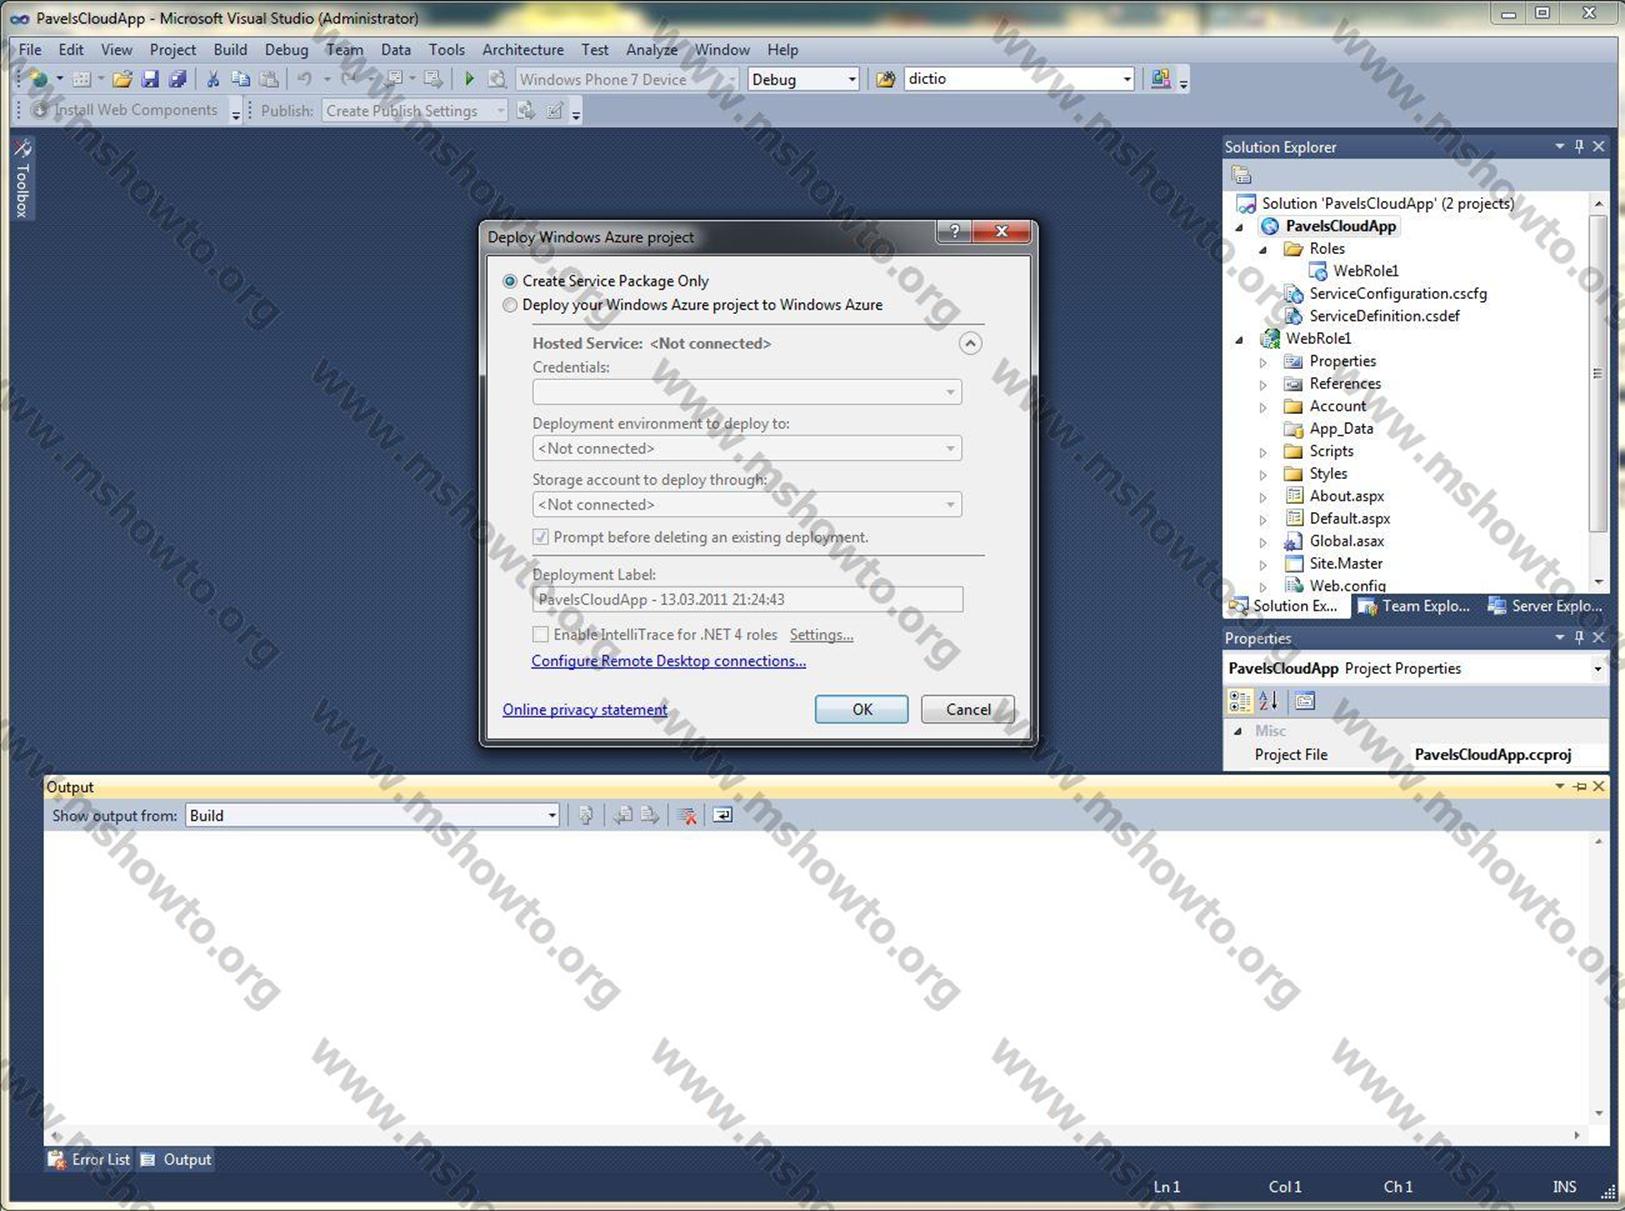This screenshot has height=1211, width=1625.
Task: Collapse the Hosted Service section chevron
Action: coord(970,344)
